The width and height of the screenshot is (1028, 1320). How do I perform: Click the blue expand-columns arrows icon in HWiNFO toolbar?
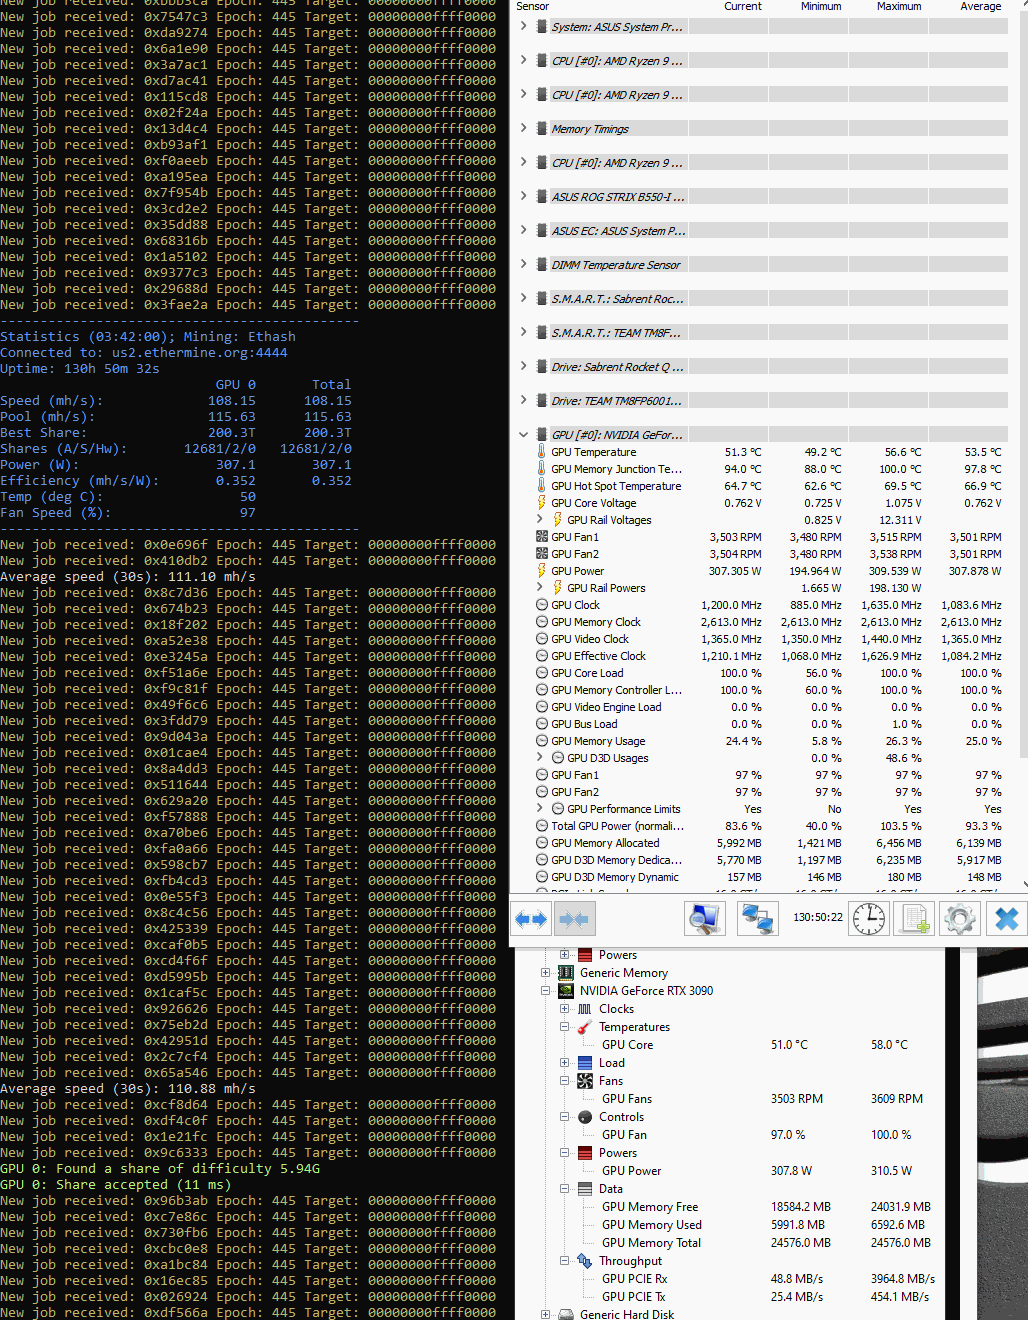tap(531, 919)
